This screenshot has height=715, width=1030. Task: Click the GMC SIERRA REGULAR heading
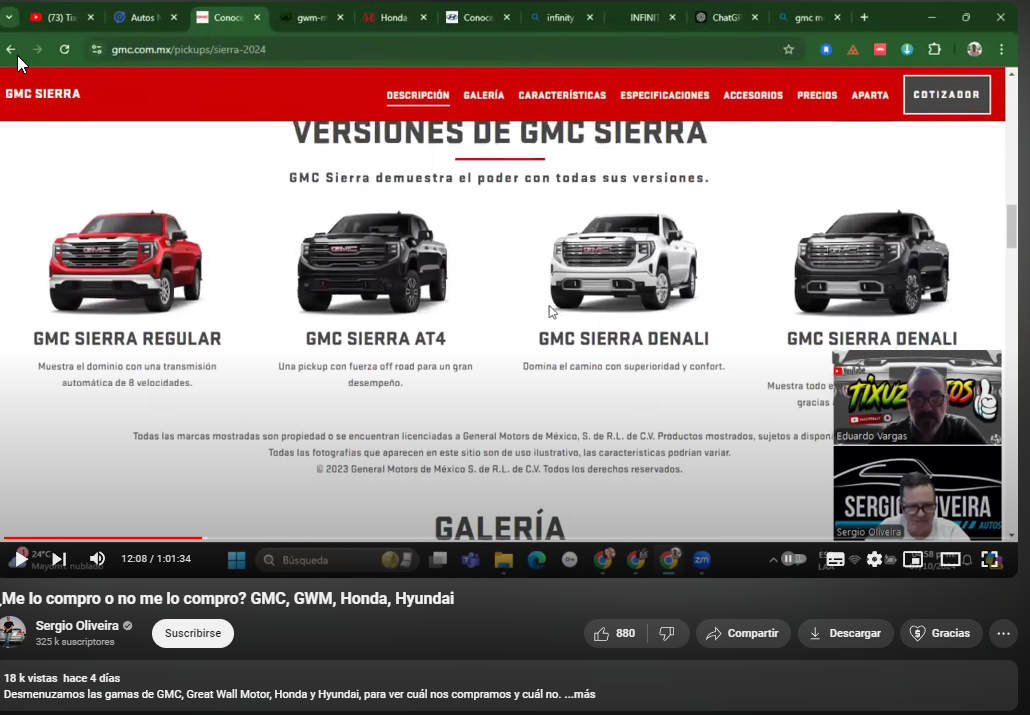click(127, 338)
